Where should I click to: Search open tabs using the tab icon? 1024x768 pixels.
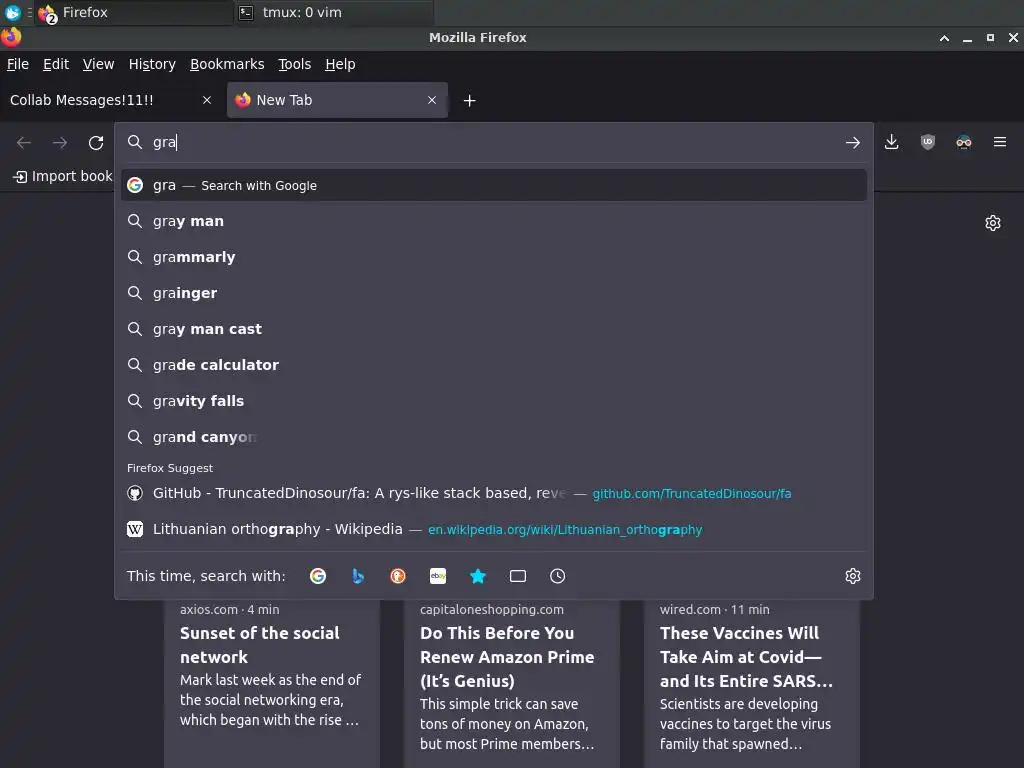(x=518, y=576)
